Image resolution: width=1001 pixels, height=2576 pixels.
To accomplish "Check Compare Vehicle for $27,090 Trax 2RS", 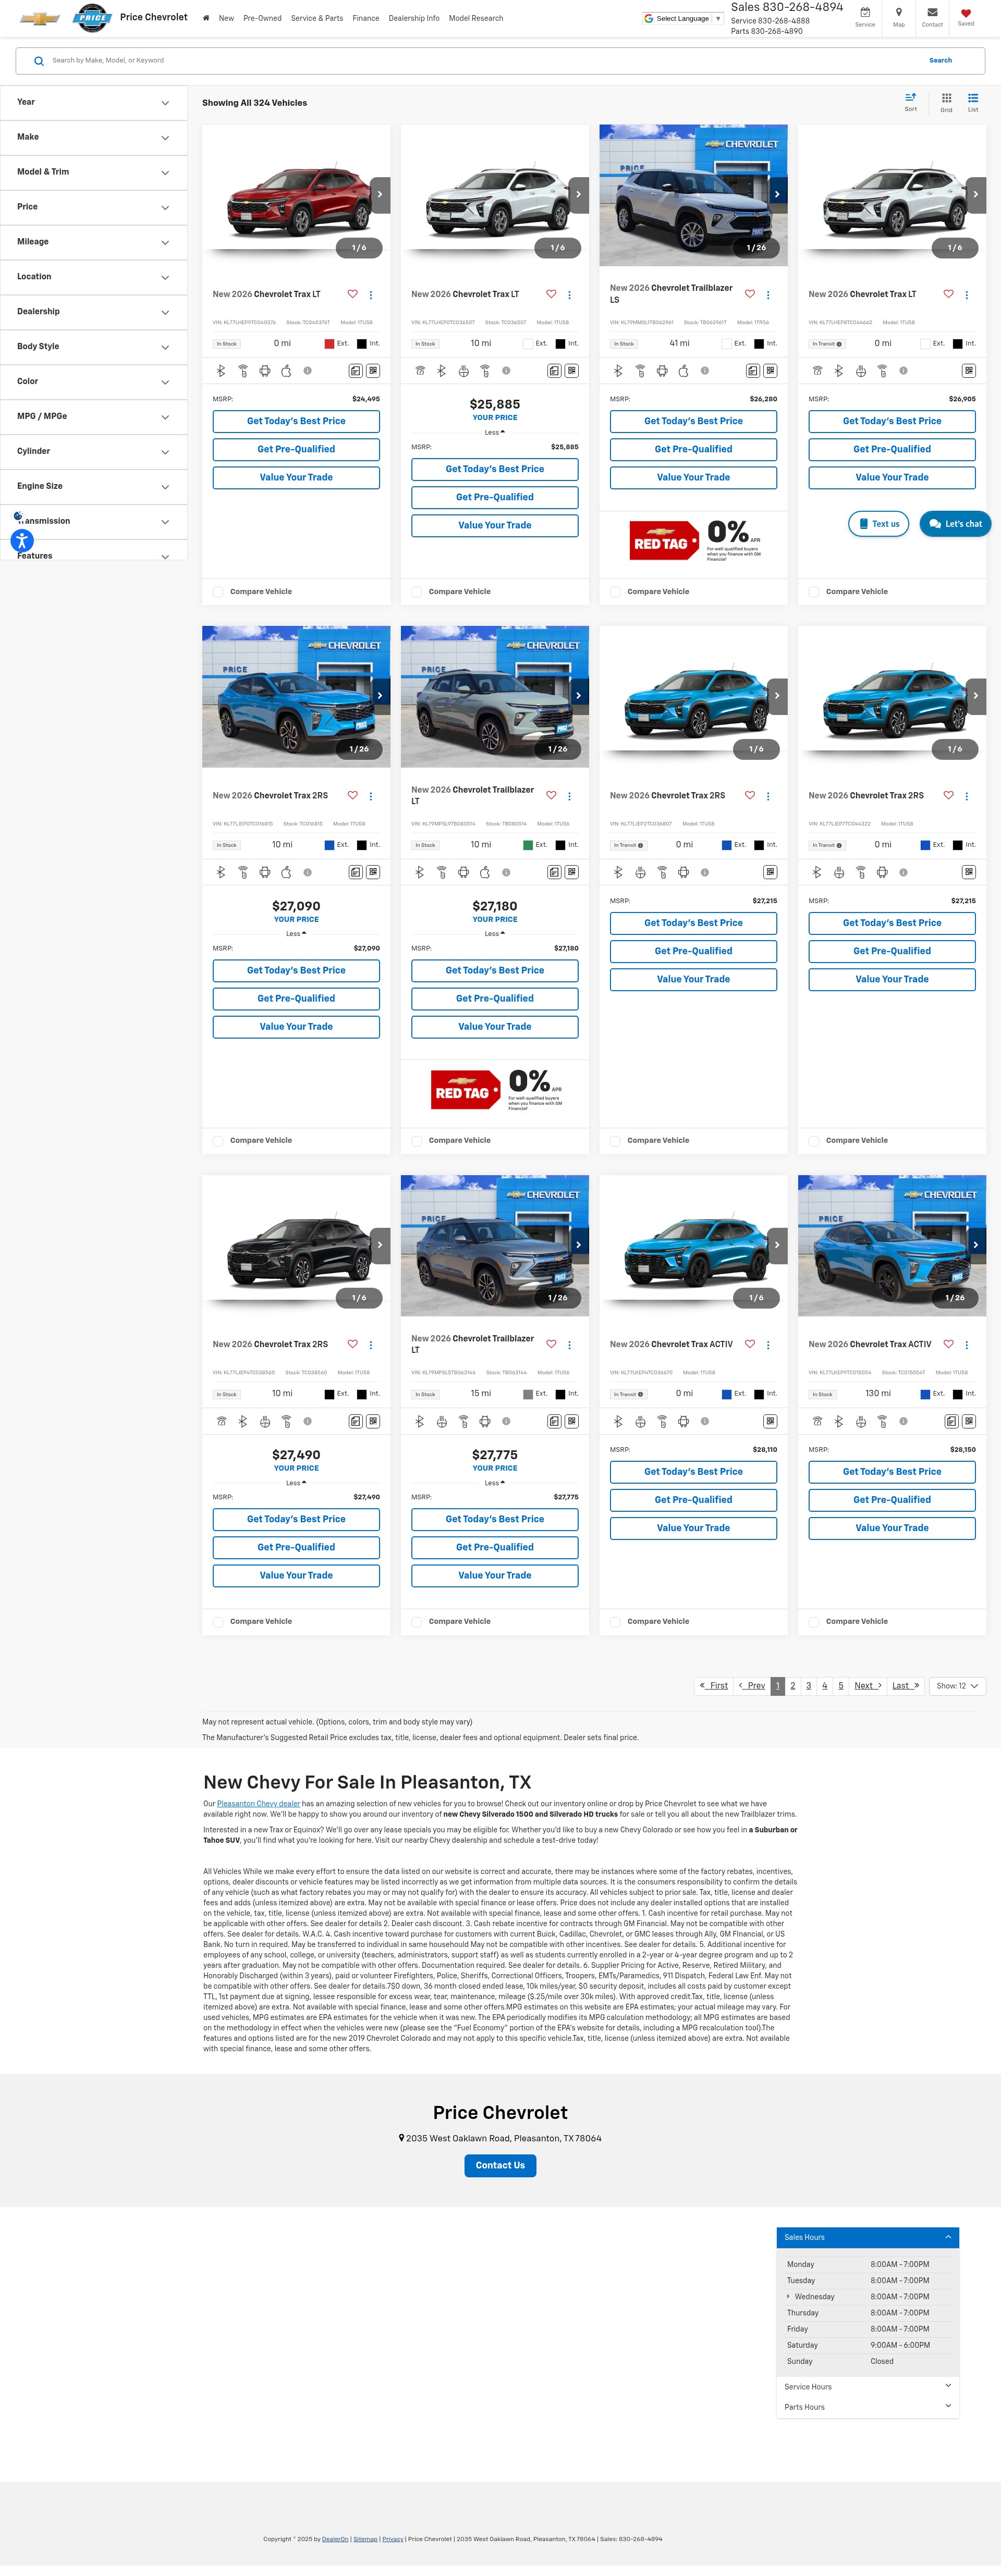I will click(218, 1141).
